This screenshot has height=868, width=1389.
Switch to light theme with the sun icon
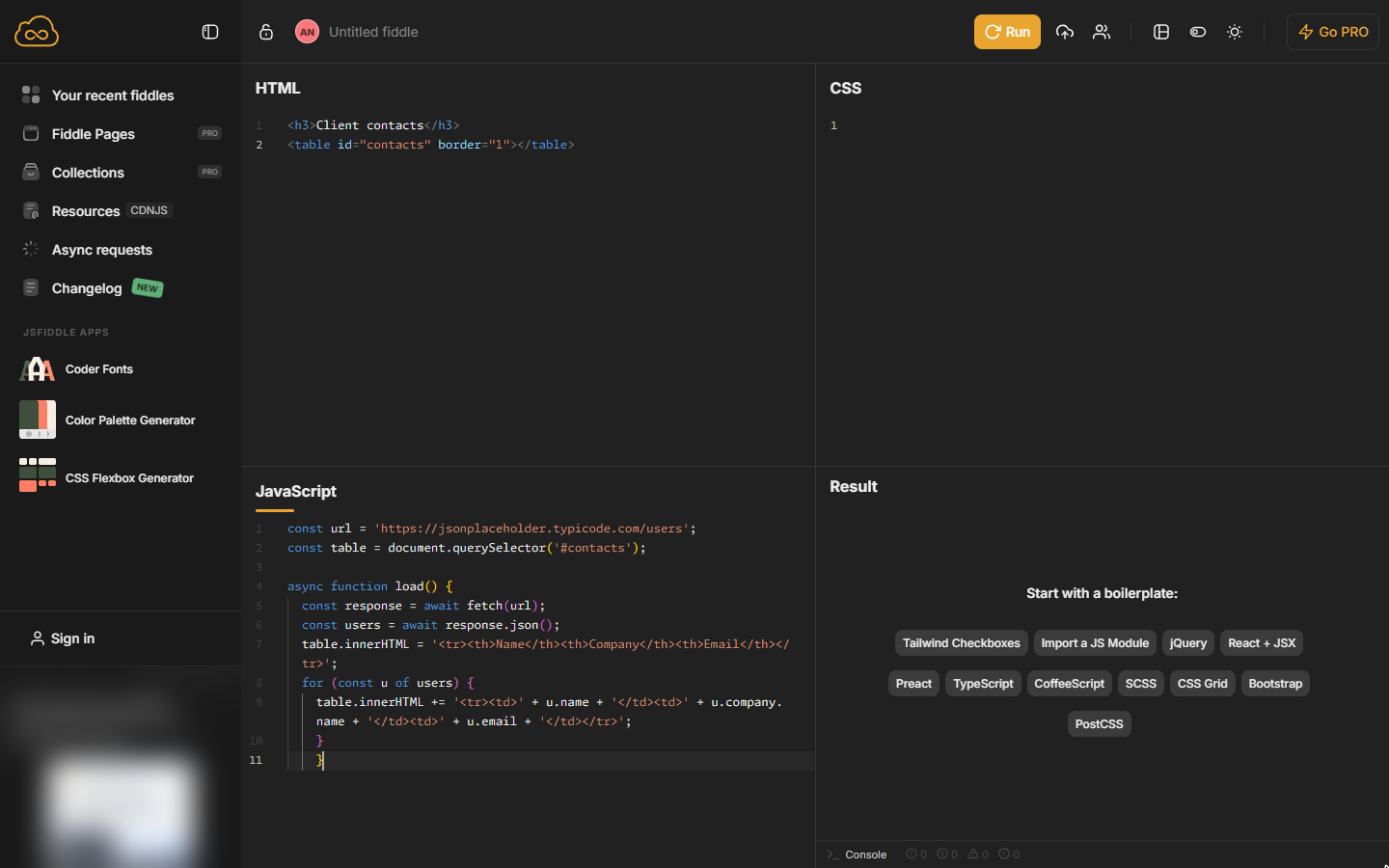pyautogui.click(x=1235, y=32)
